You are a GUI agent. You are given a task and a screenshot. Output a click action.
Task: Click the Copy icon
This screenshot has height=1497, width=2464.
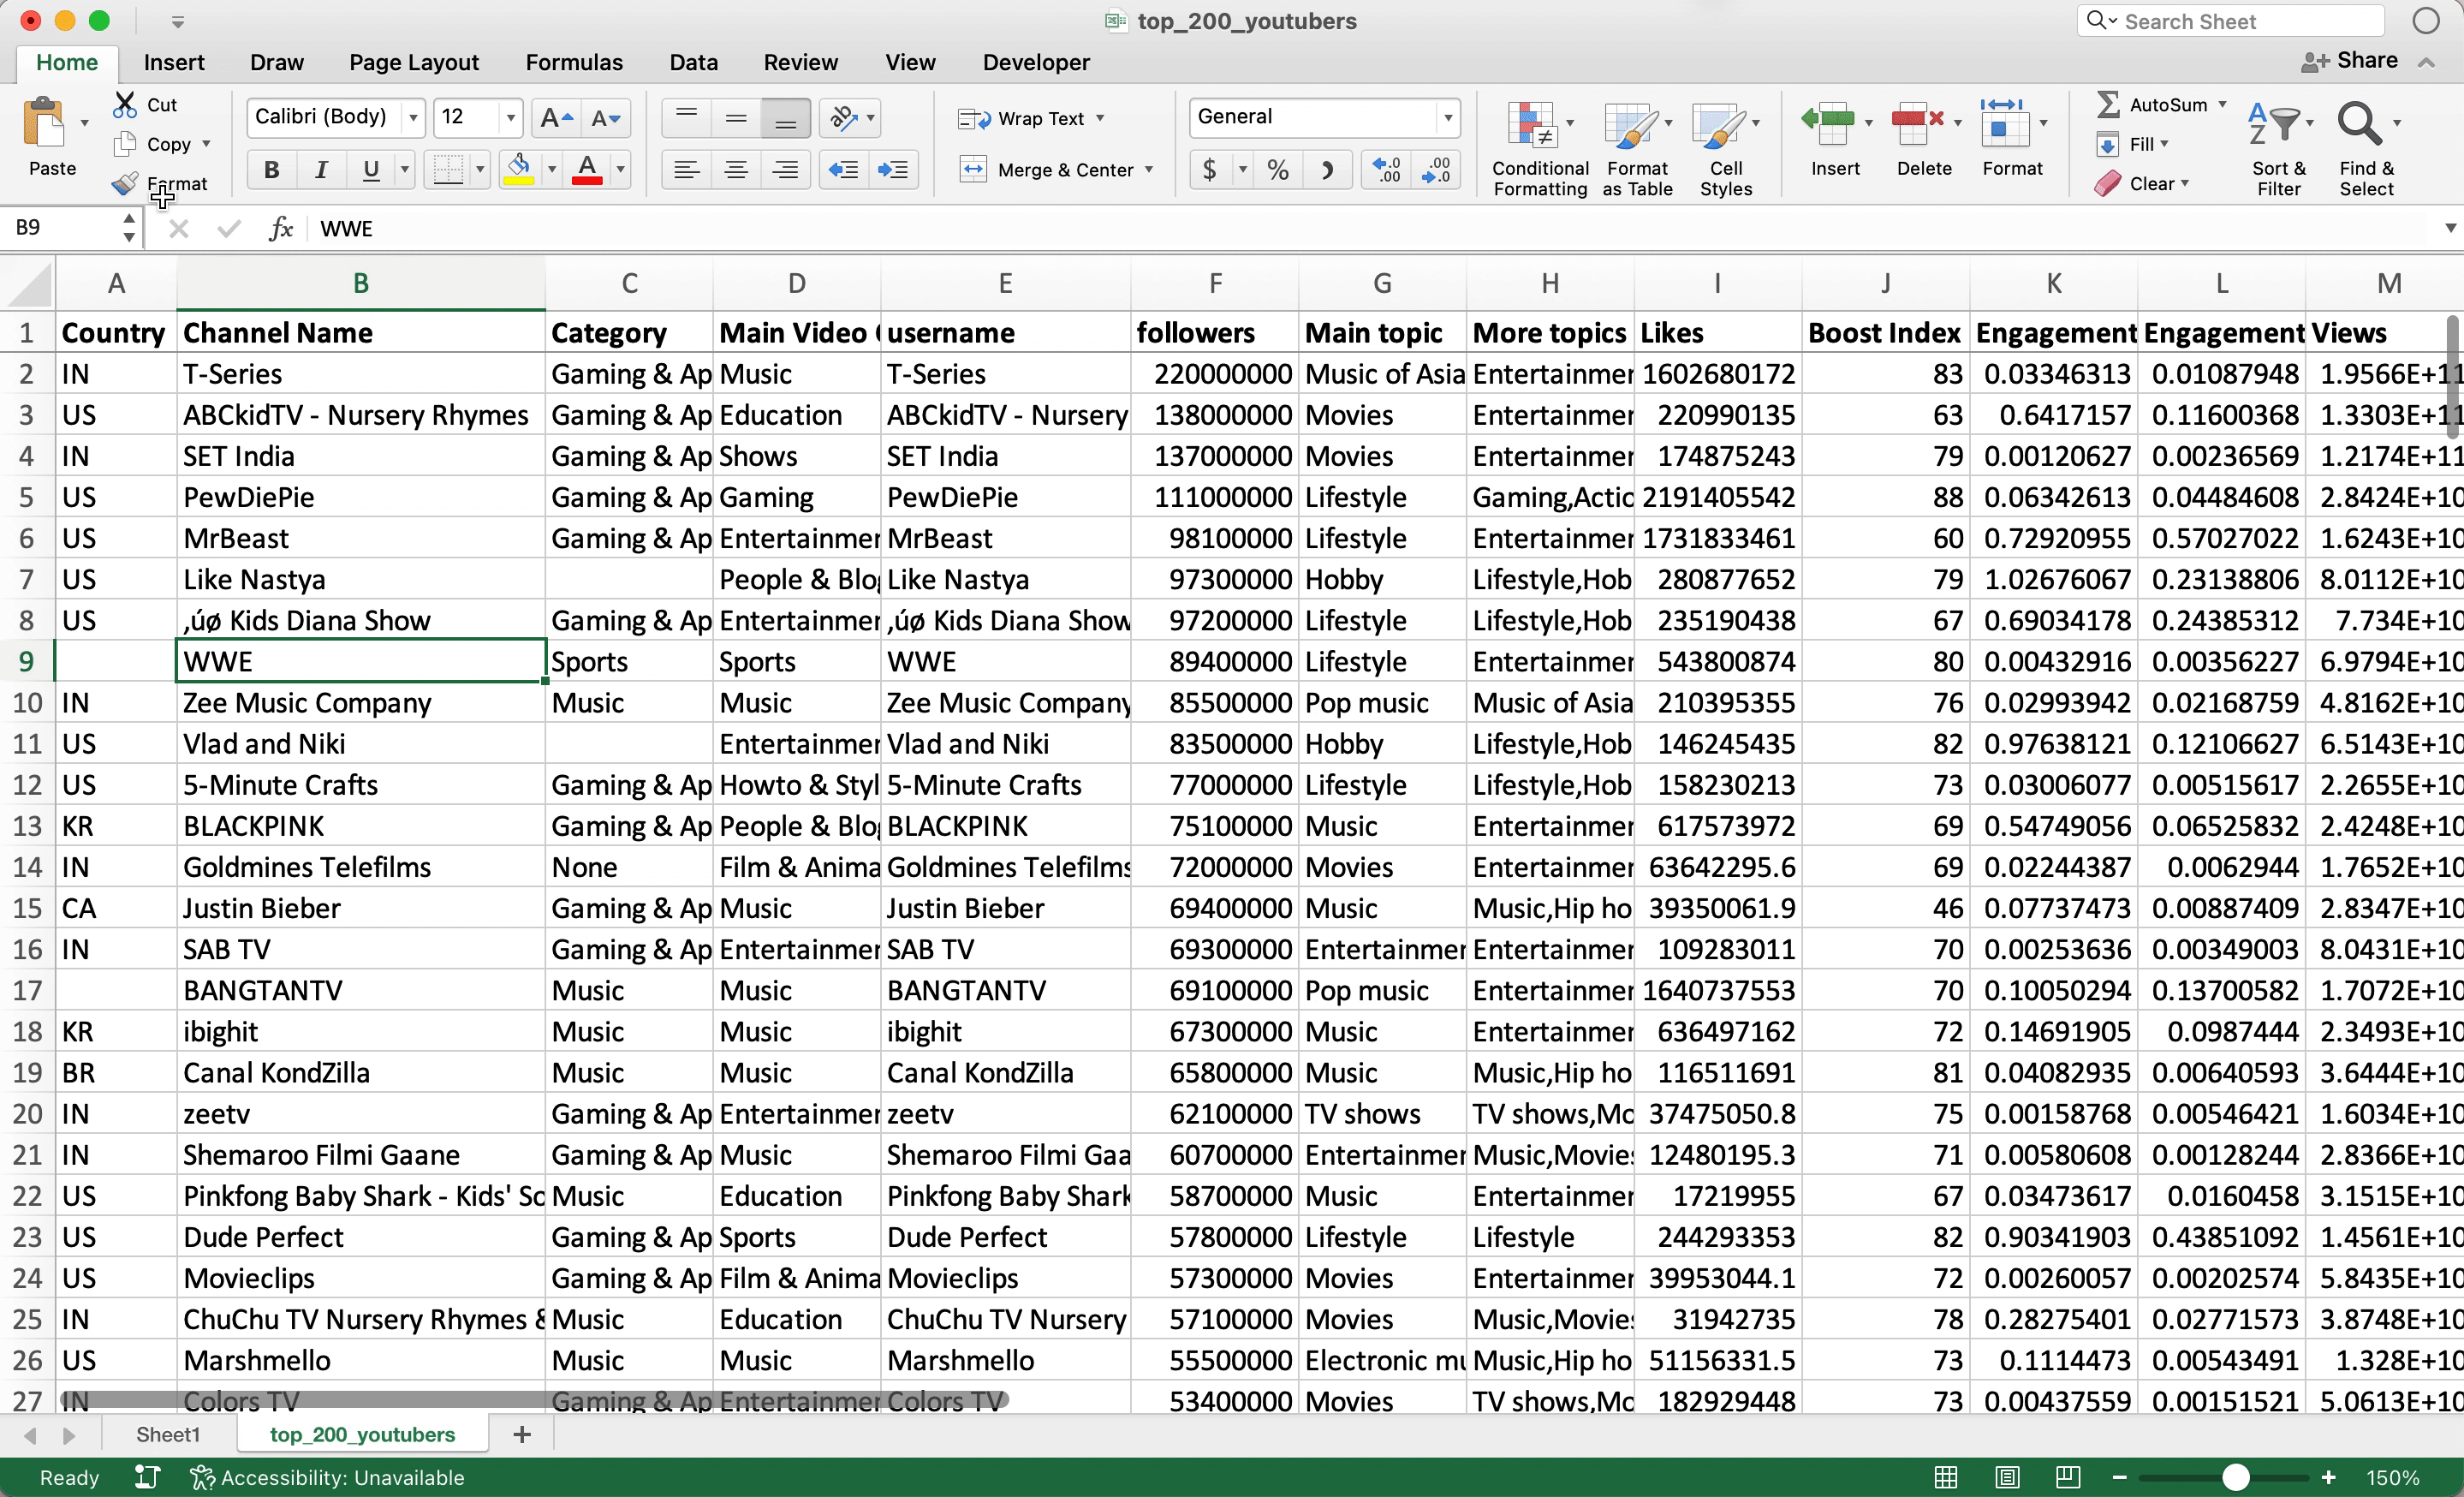tap(125, 144)
